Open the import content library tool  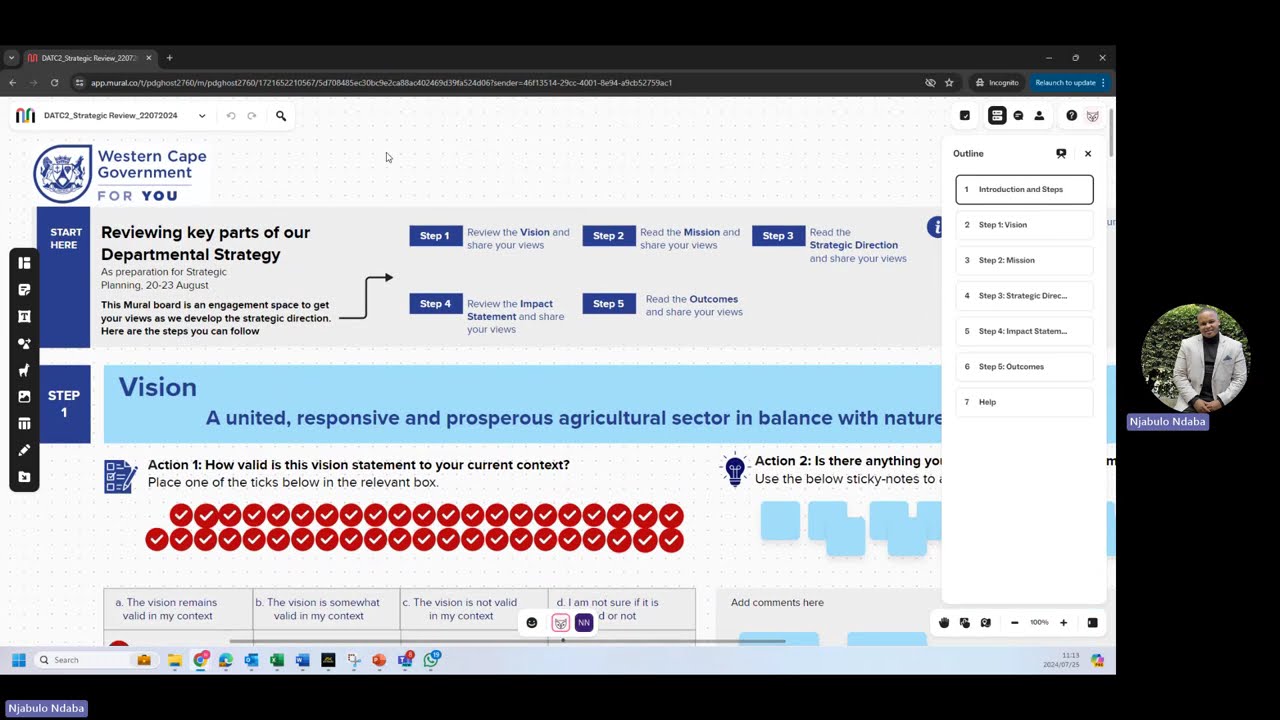(24, 477)
